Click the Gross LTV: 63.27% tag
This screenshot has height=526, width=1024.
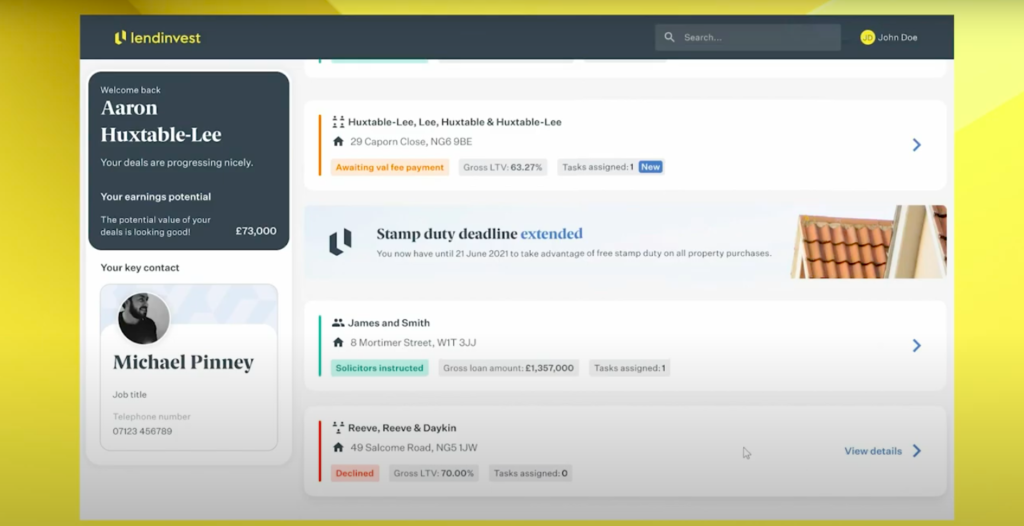point(503,167)
